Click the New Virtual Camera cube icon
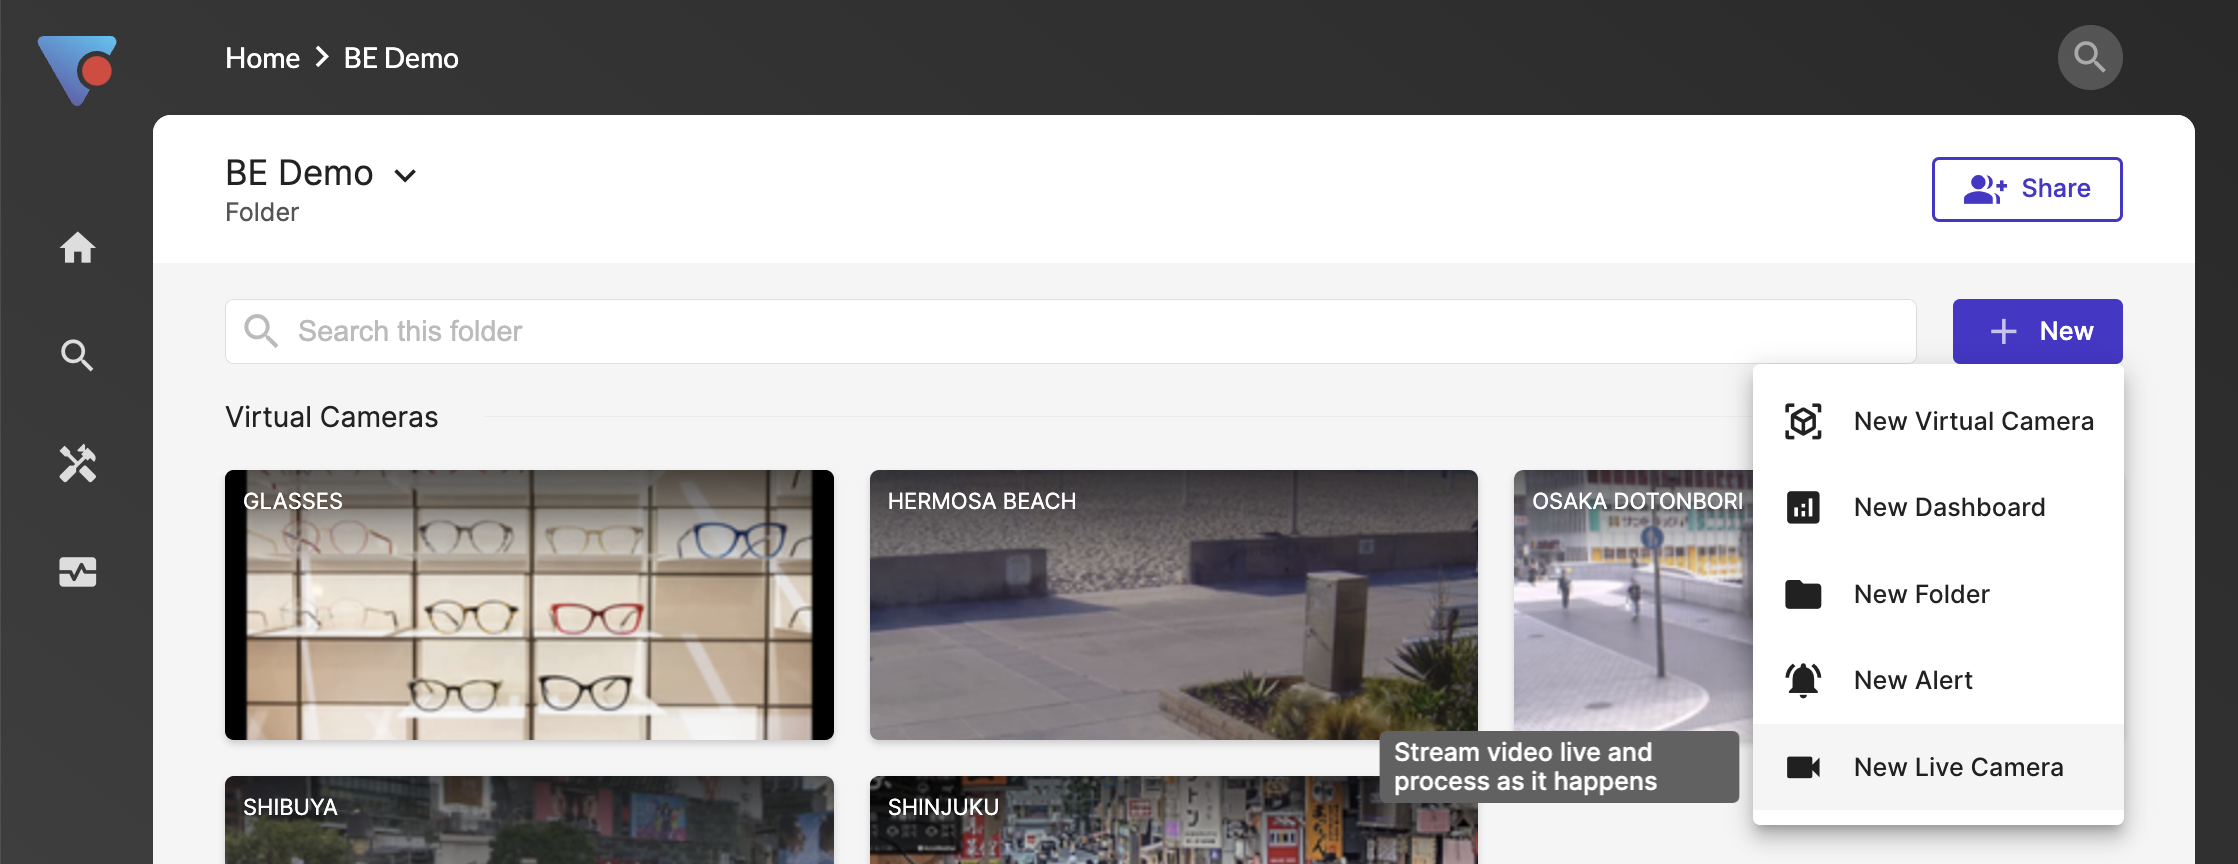The image size is (2238, 864). (x=1803, y=421)
